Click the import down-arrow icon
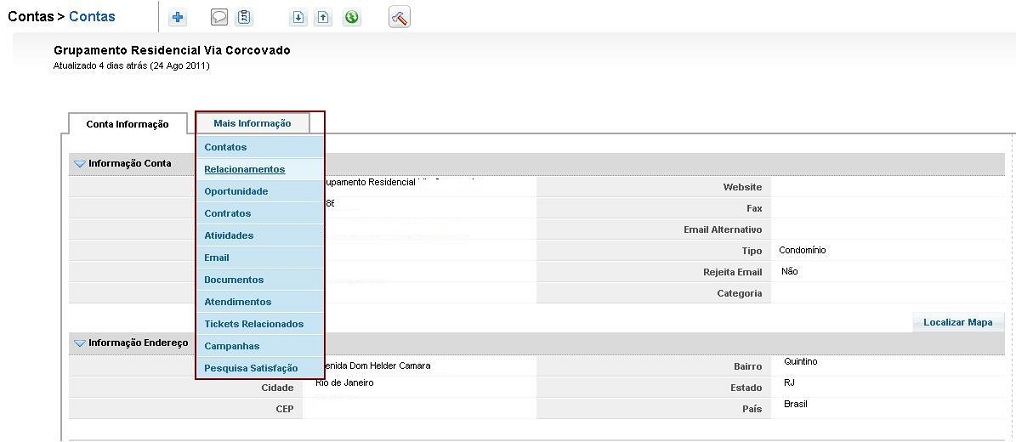The image size is (1016, 442). click(297, 17)
